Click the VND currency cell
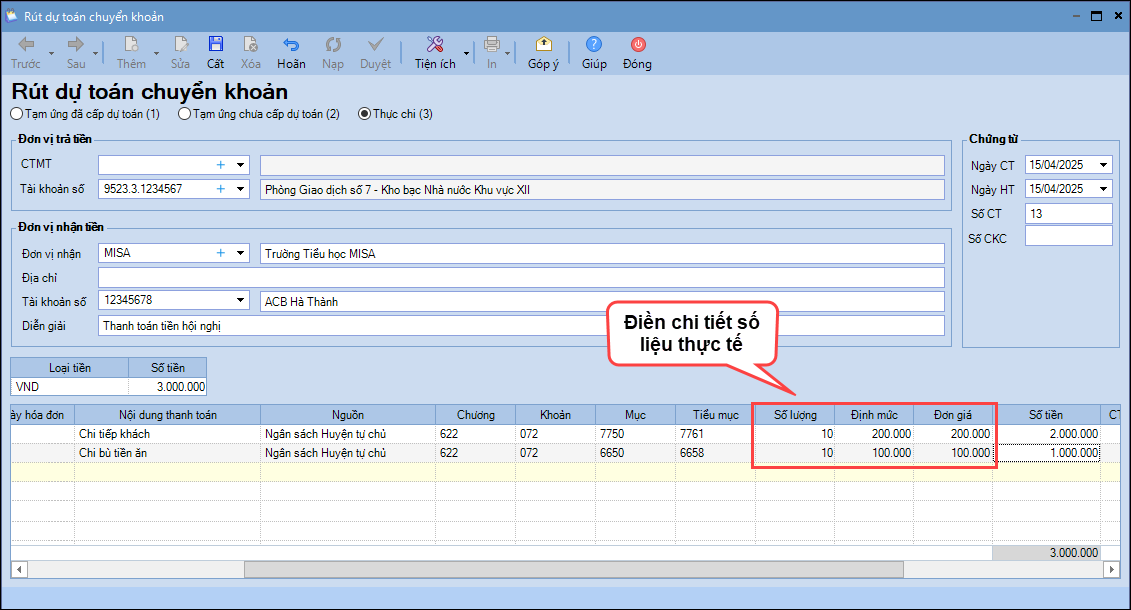This screenshot has width=1131, height=610. click(70, 386)
